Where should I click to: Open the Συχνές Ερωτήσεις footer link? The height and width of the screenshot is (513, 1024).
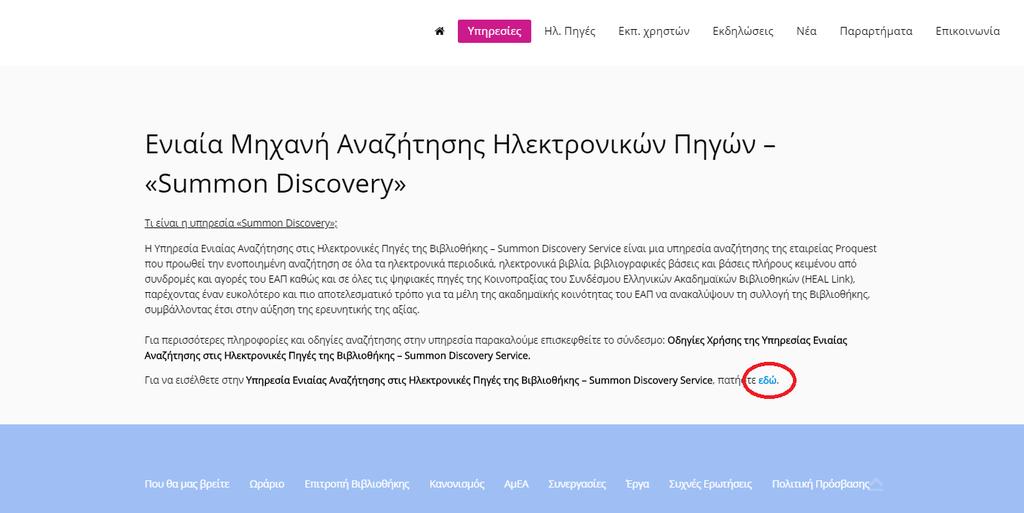[710, 484]
